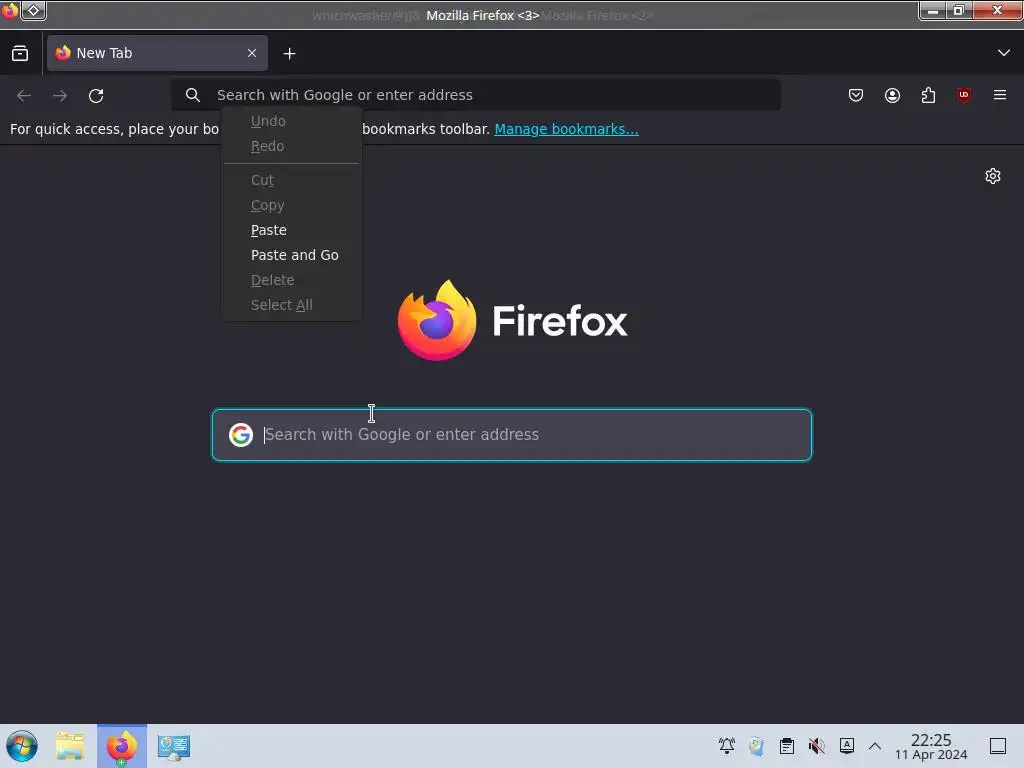Open the tray icon next to the bell
1024x768 pixels.
coord(757,746)
